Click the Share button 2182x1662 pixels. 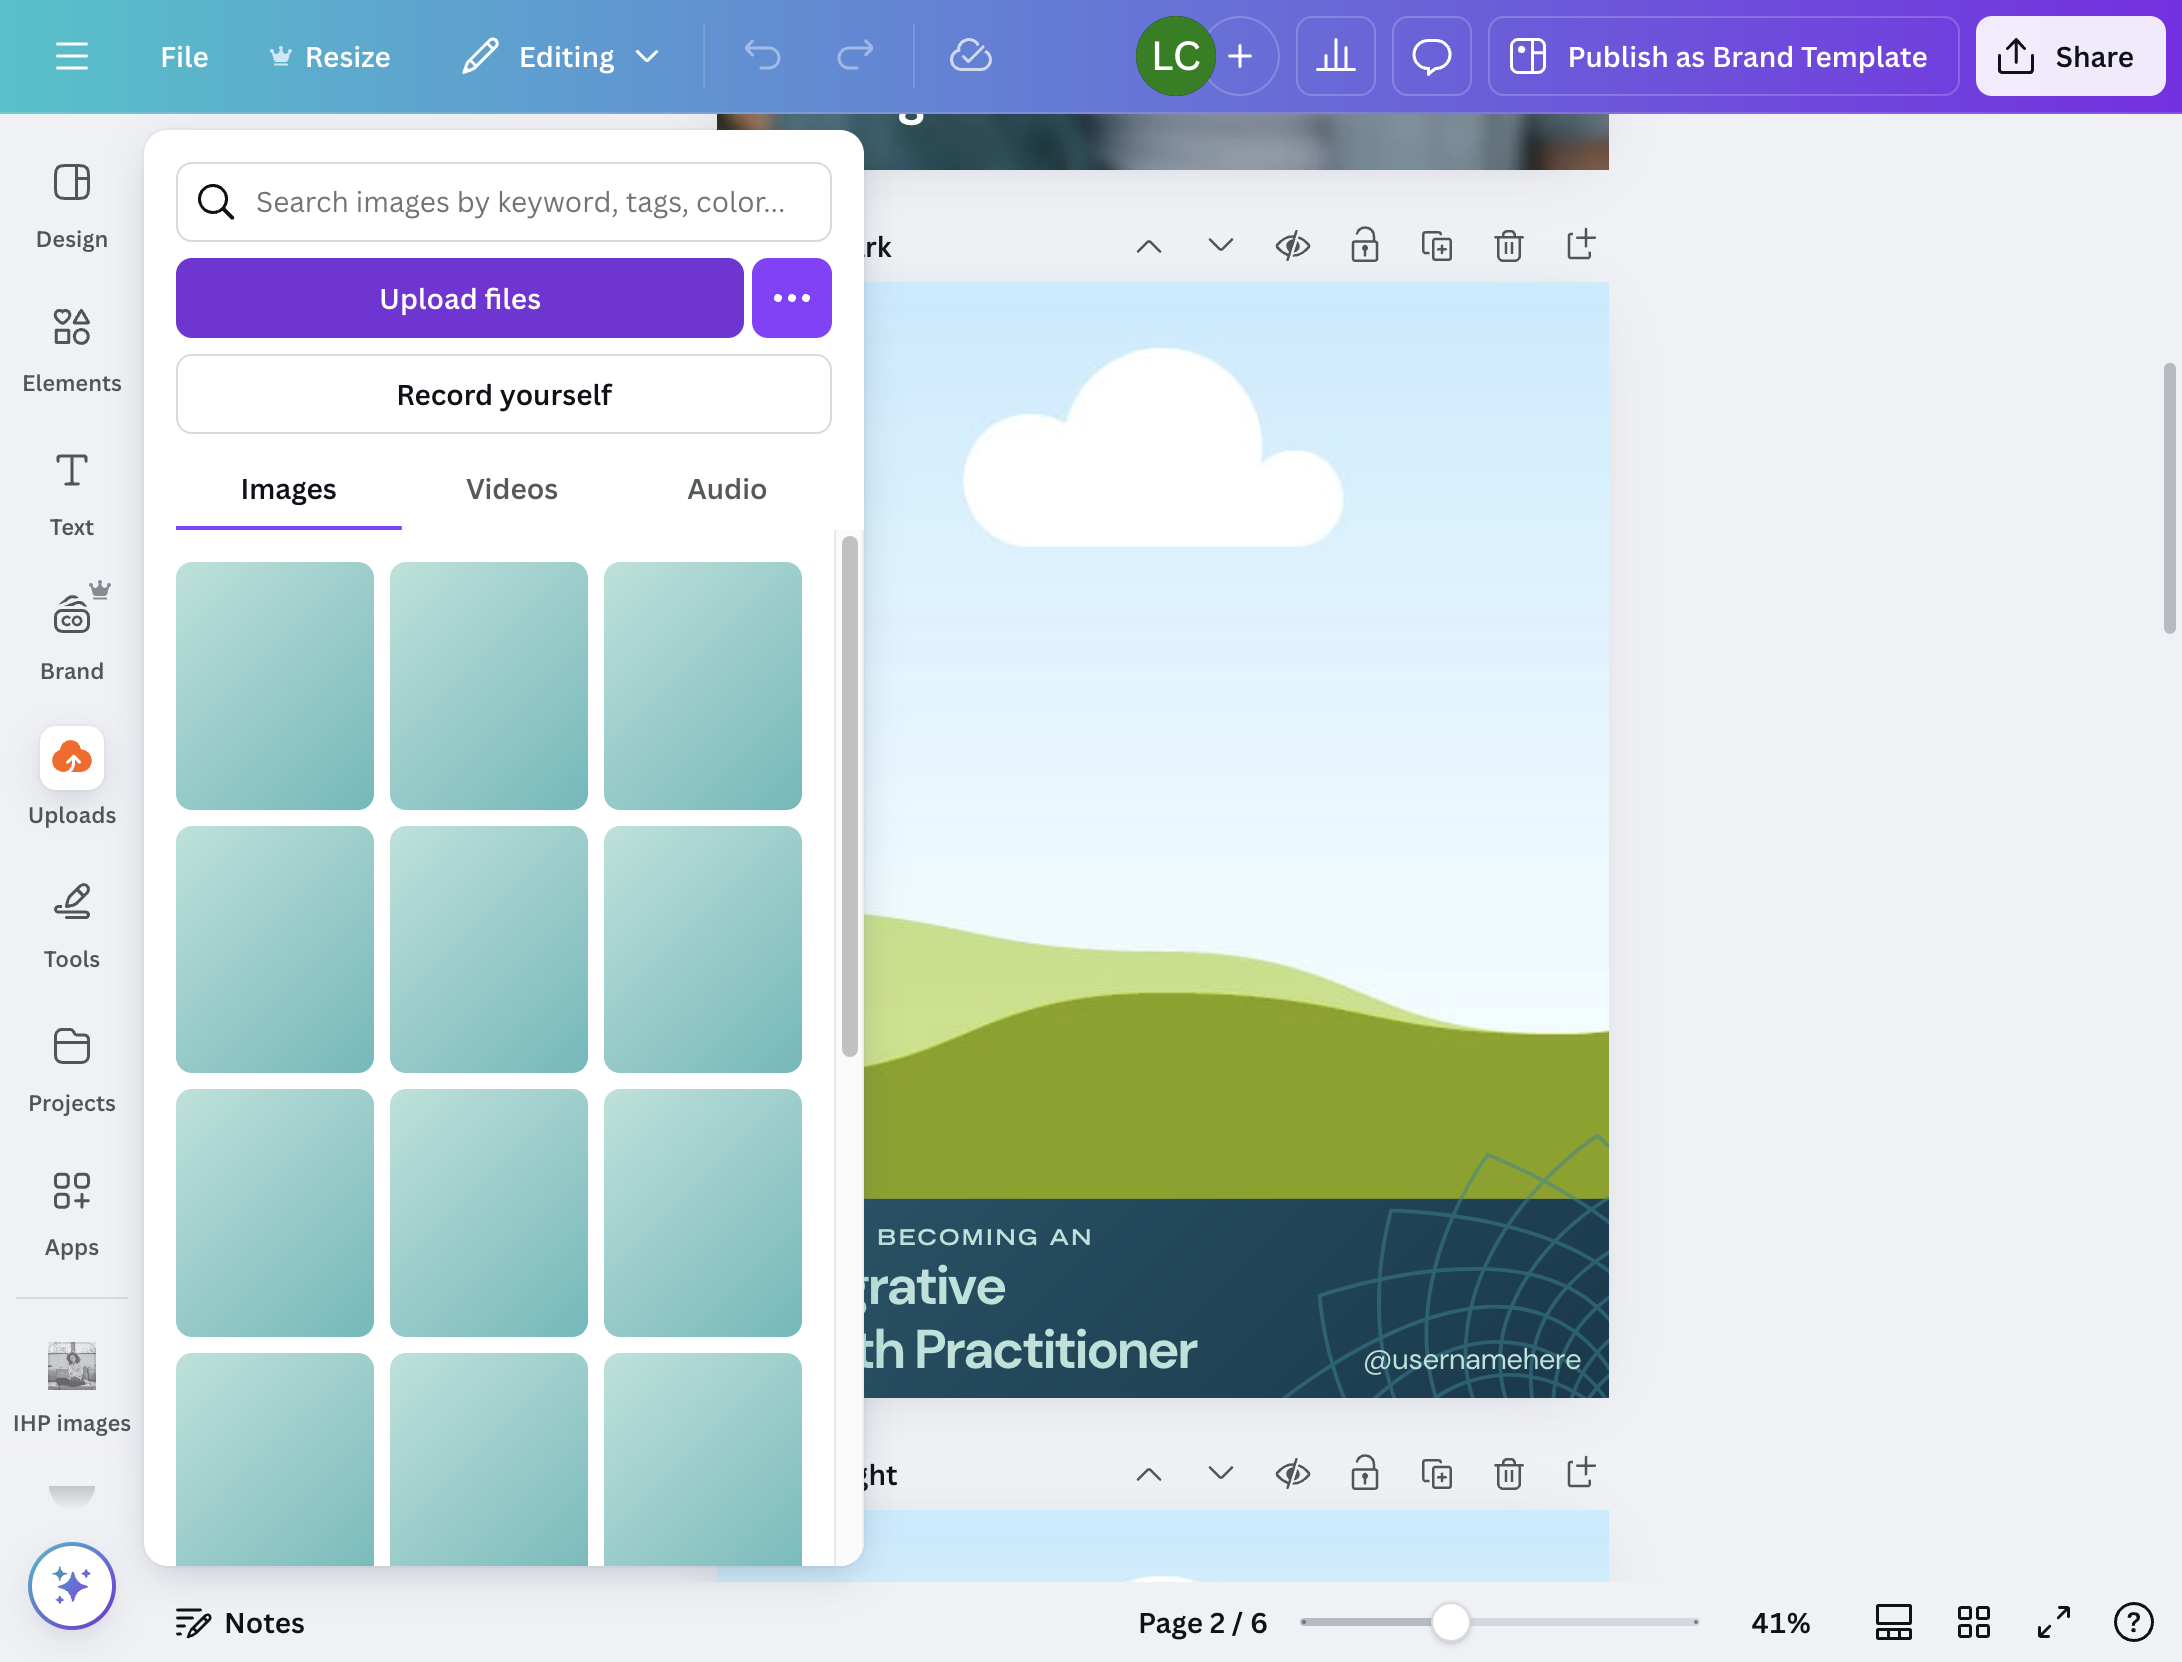pyautogui.click(x=2070, y=56)
